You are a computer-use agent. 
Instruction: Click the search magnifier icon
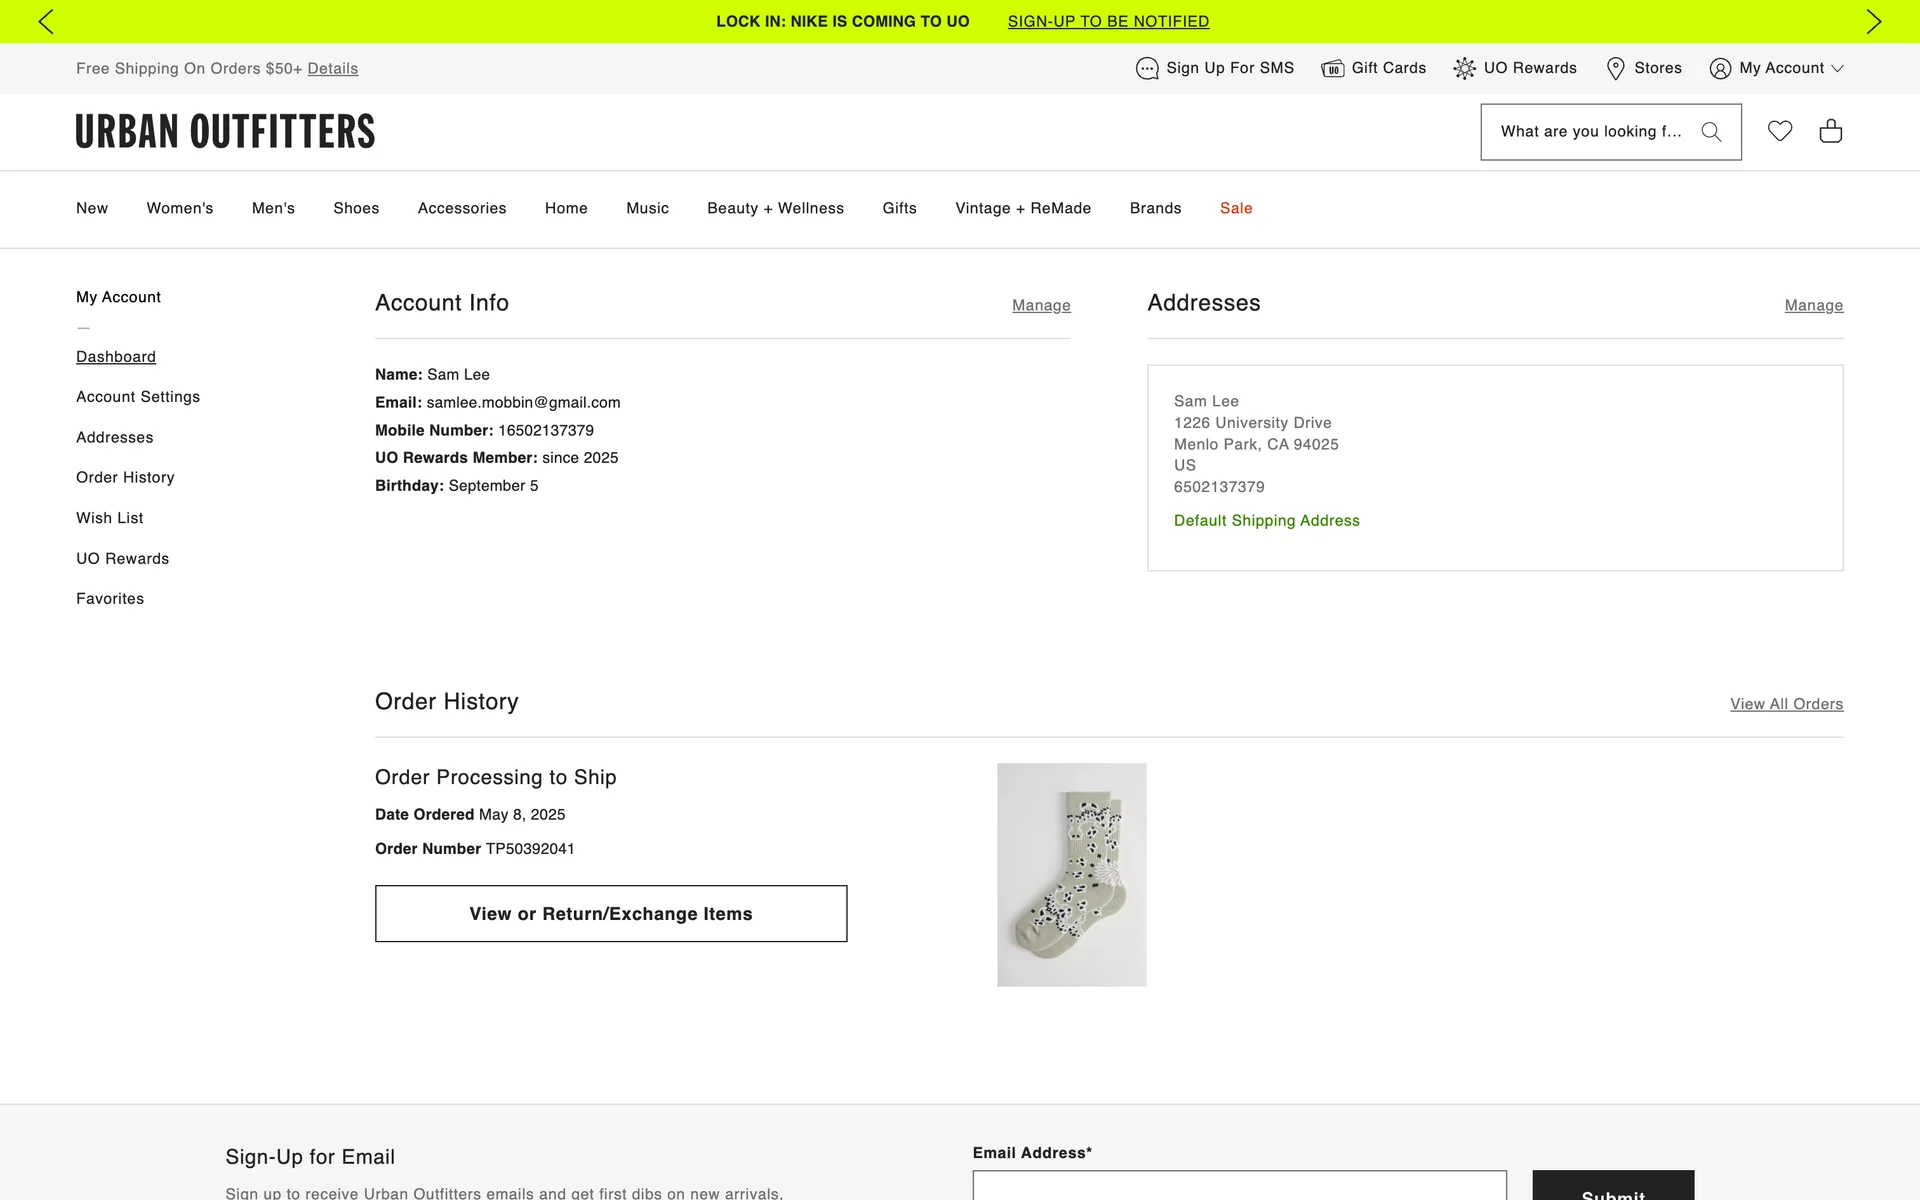1711,132
